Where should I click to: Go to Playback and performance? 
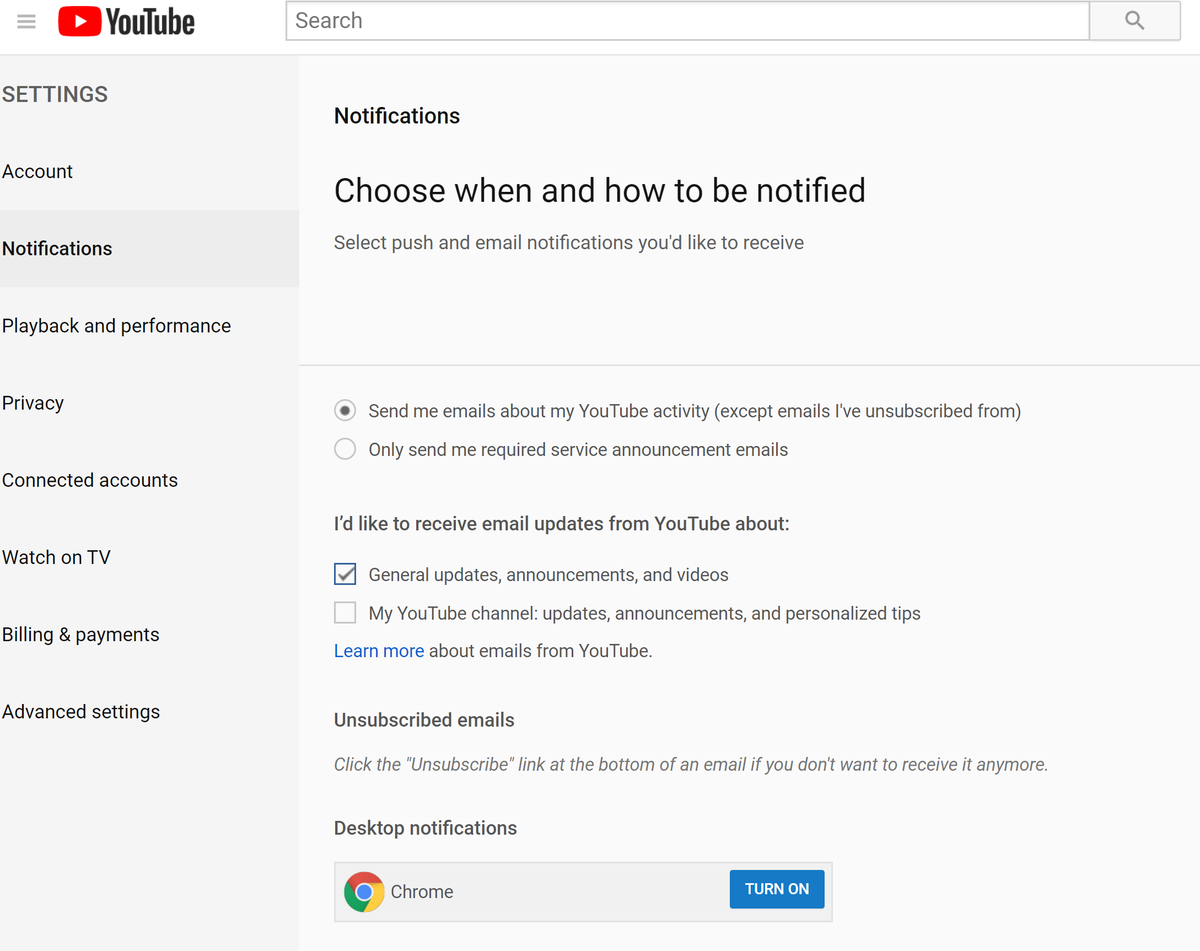click(x=116, y=325)
